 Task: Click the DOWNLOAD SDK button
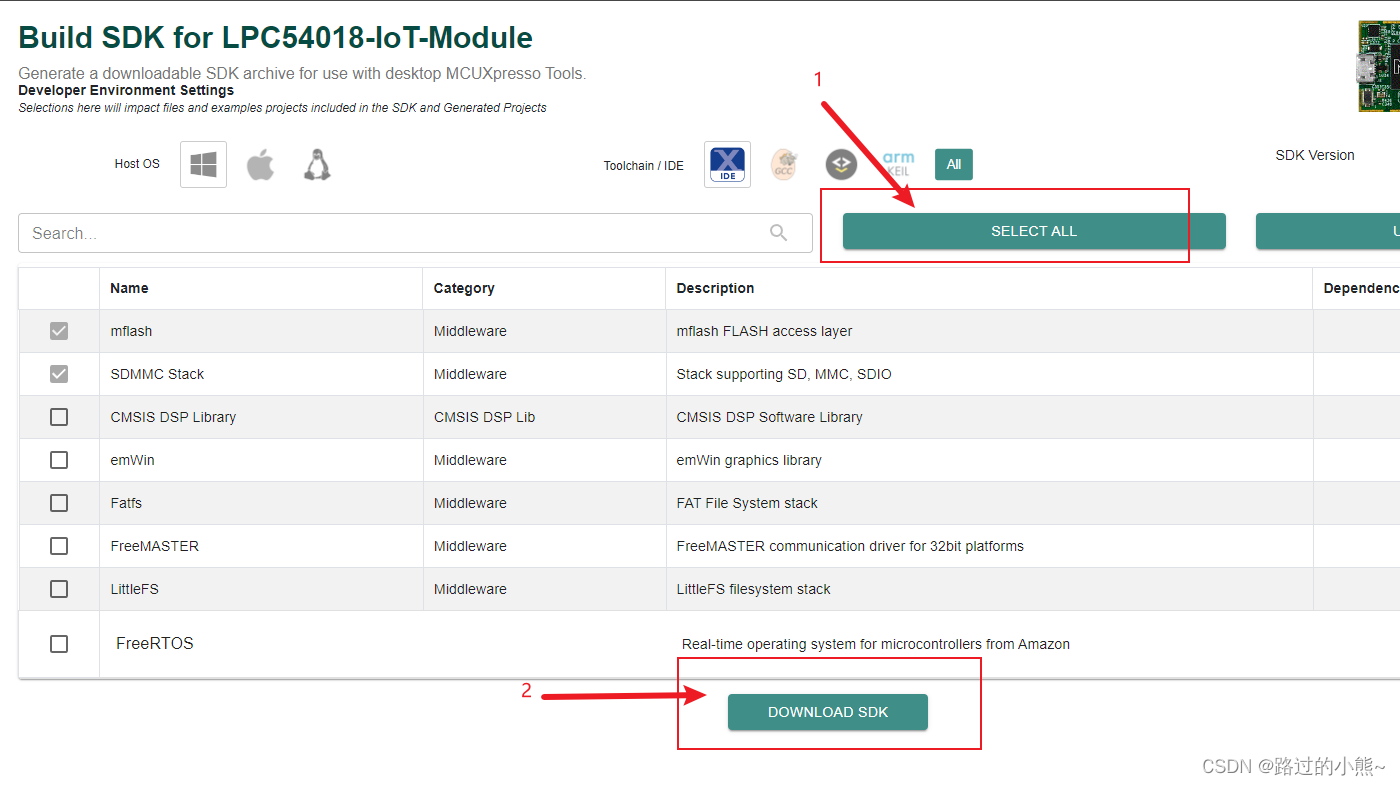coord(828,712)
